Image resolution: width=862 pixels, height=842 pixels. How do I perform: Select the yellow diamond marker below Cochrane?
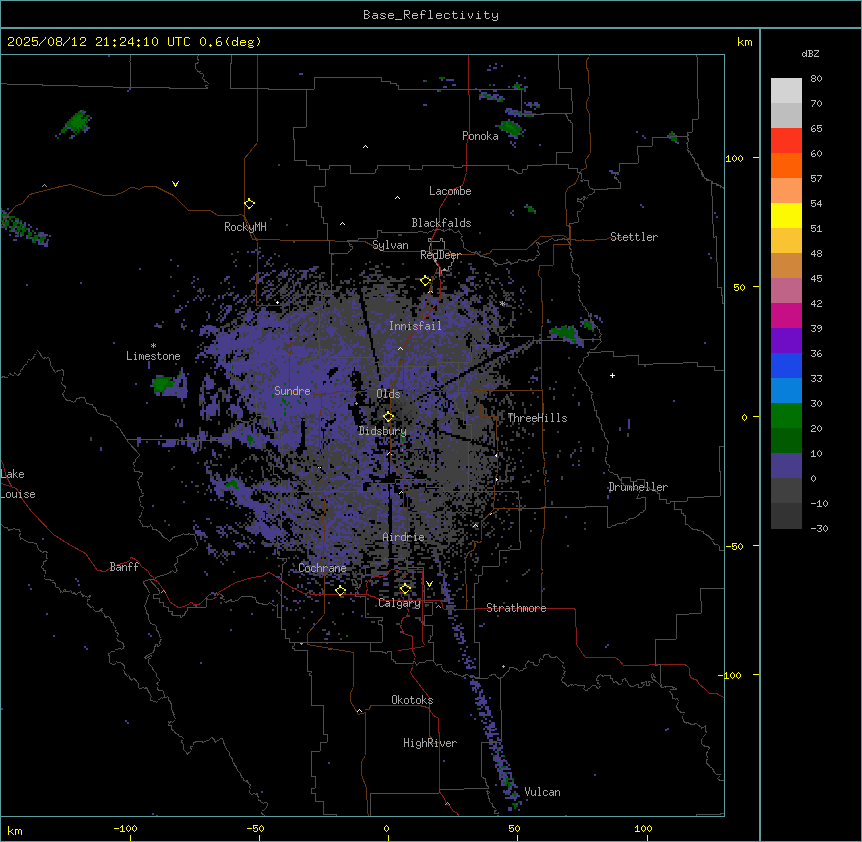pyautogui.click(x=340, y=591)
